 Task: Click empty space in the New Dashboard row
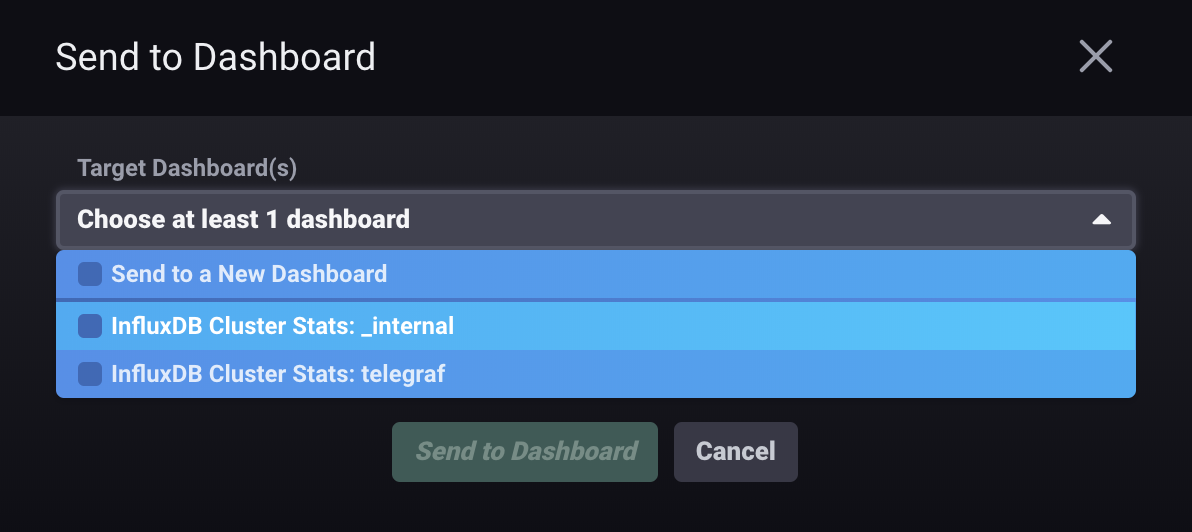coord(800,274)
